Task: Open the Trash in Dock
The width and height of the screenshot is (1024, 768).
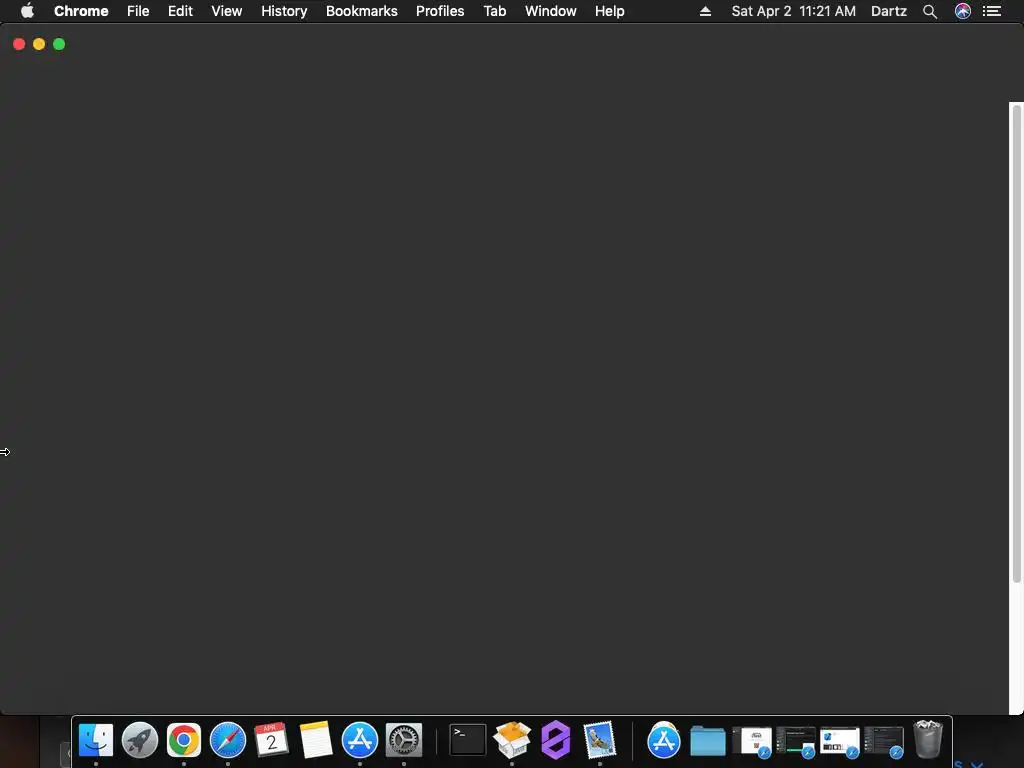Action: coord(927,740)
